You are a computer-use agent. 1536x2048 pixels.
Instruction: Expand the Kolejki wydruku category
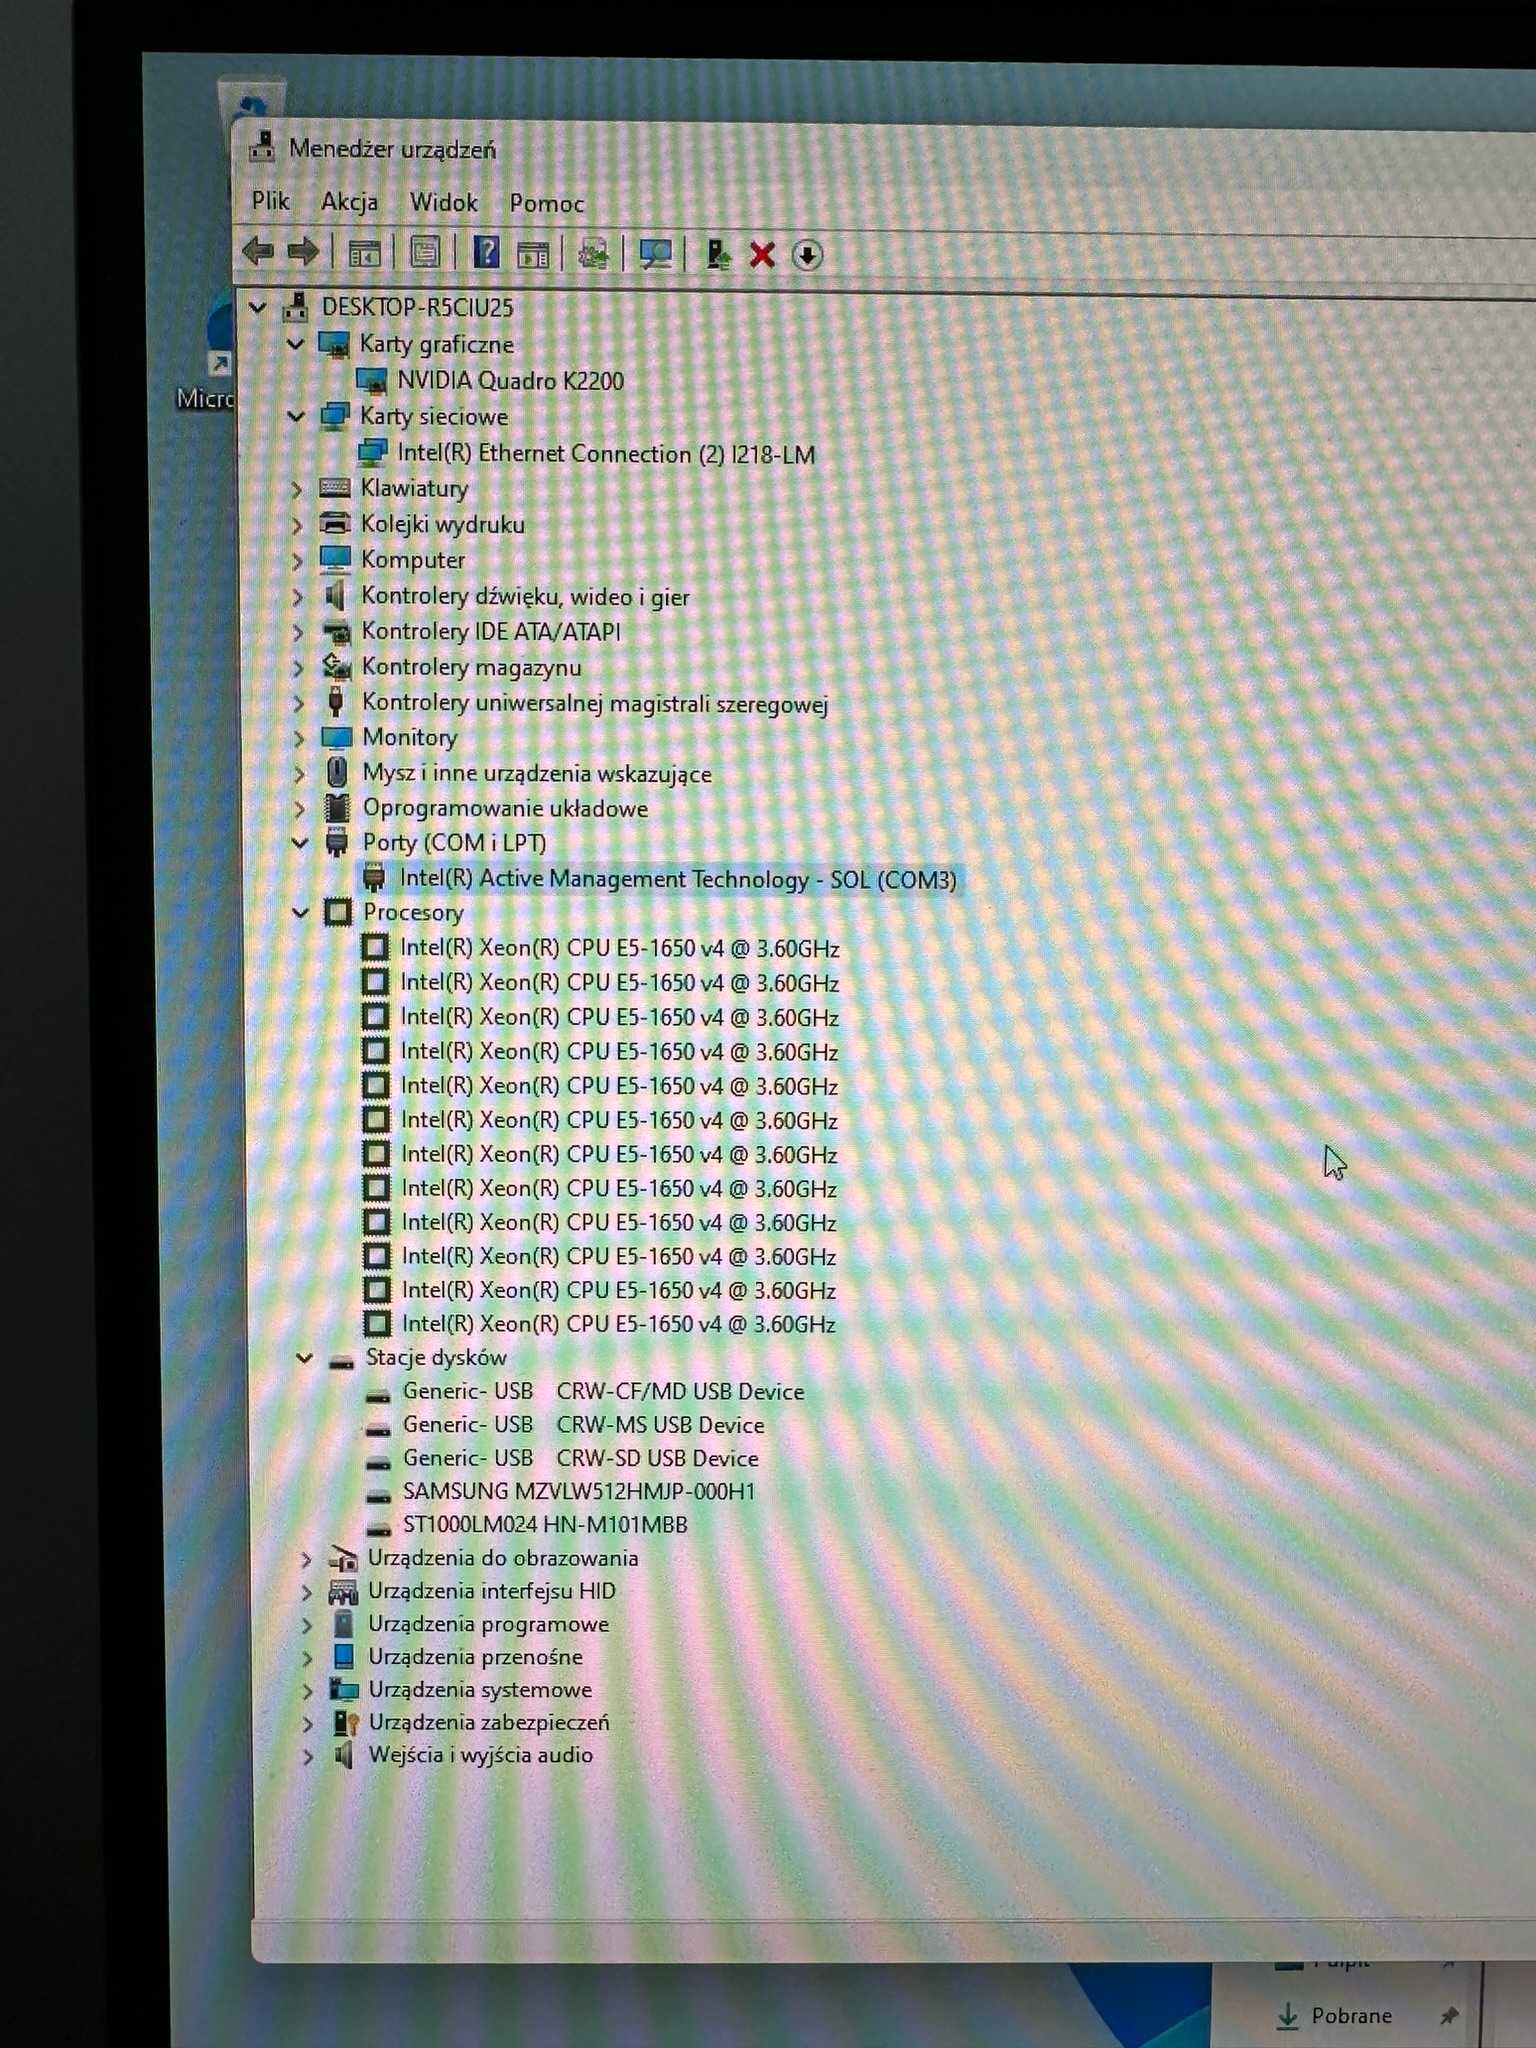point(297,524)
